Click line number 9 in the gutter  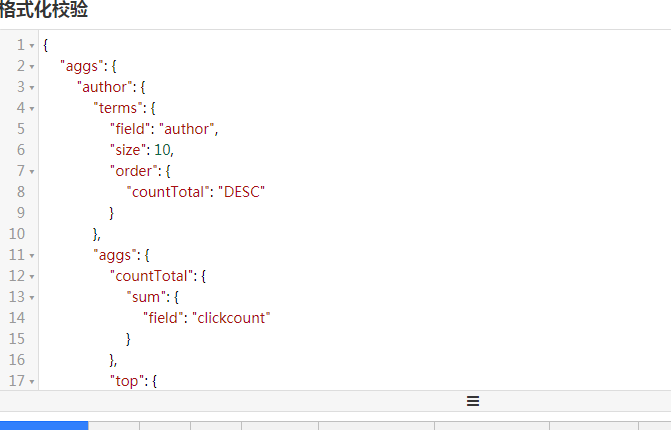click(21, 213)
